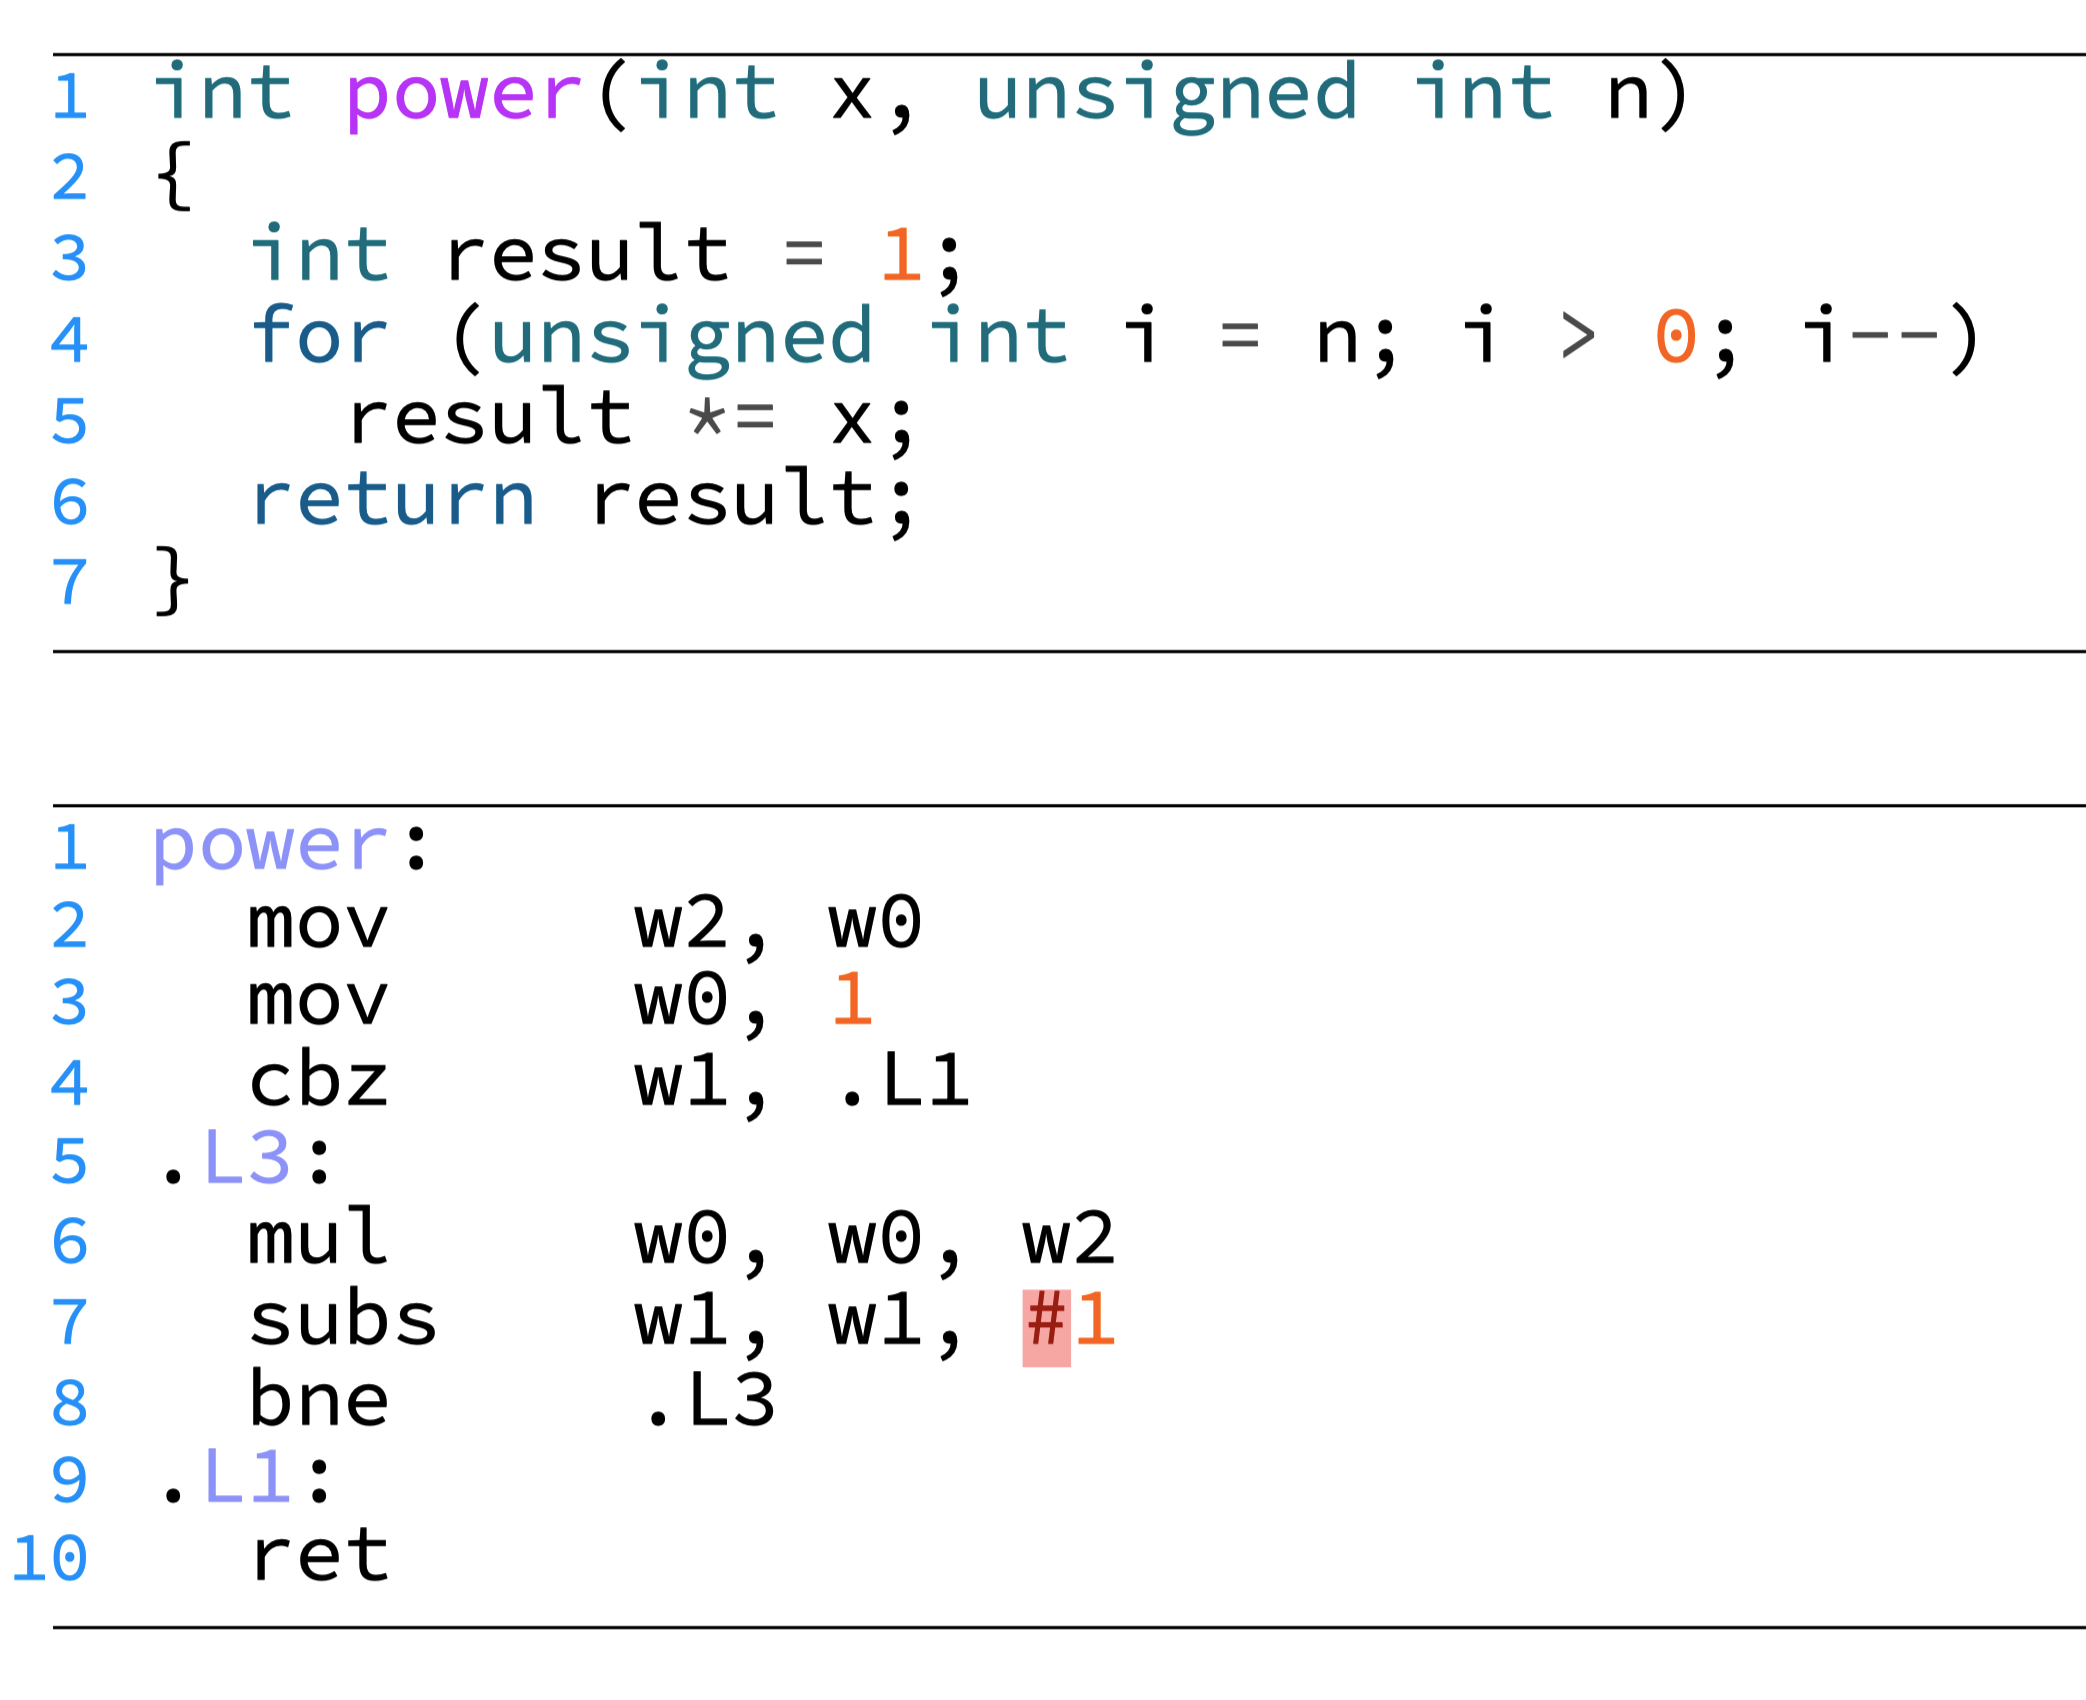Click the '.L3:' label definition
Screen dimensions: 2086x1700
pyautogui.click(x=246, y=1160)
